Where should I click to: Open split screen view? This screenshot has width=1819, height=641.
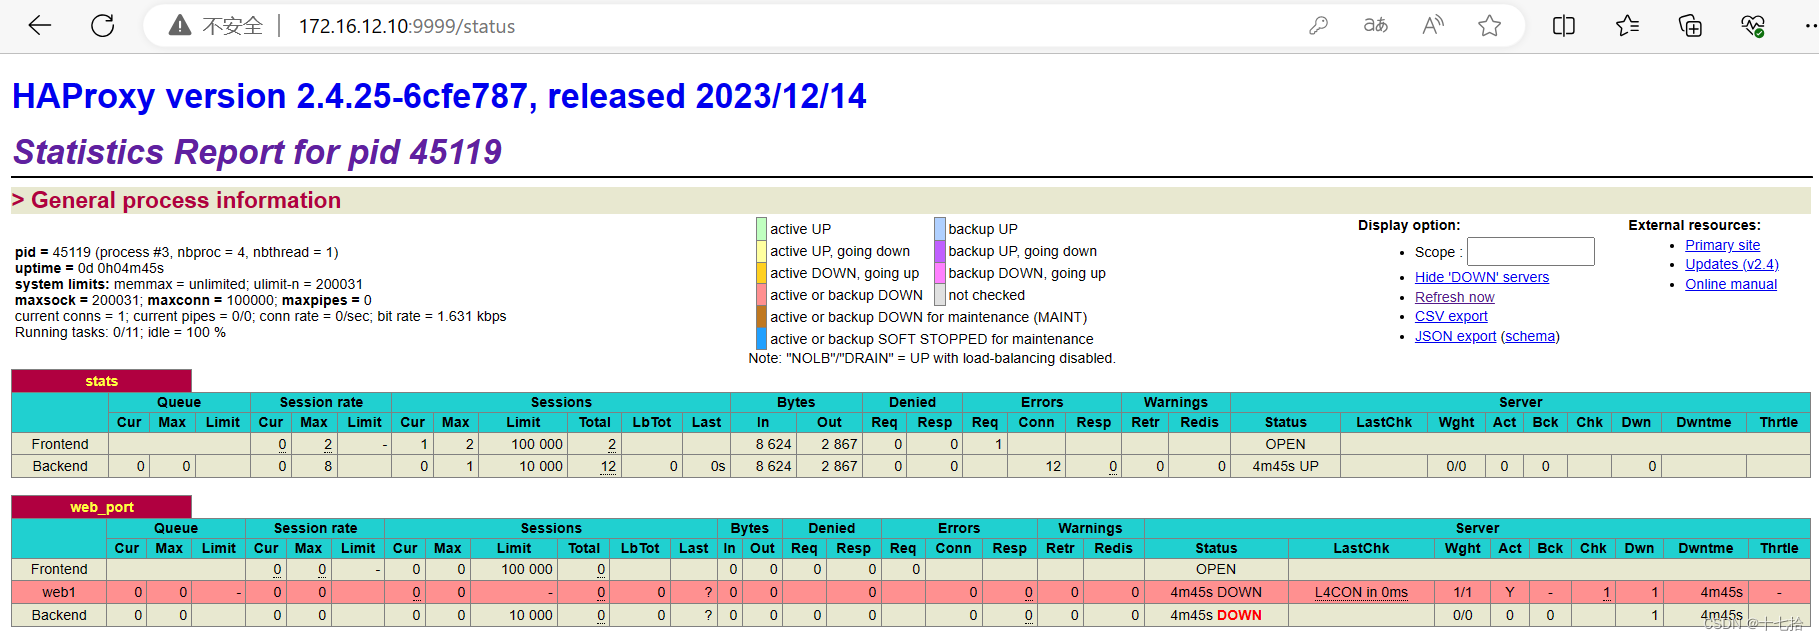coord(1564,26)
